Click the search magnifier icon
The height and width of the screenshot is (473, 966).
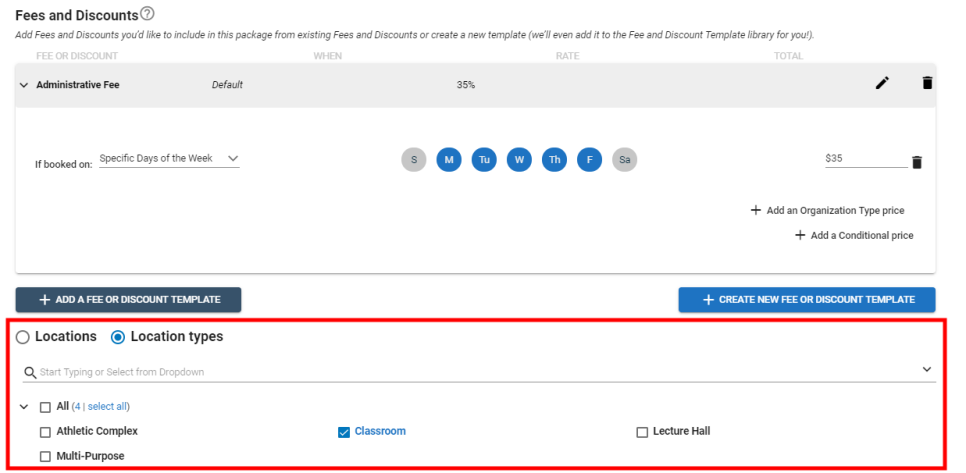click(30, 372)
